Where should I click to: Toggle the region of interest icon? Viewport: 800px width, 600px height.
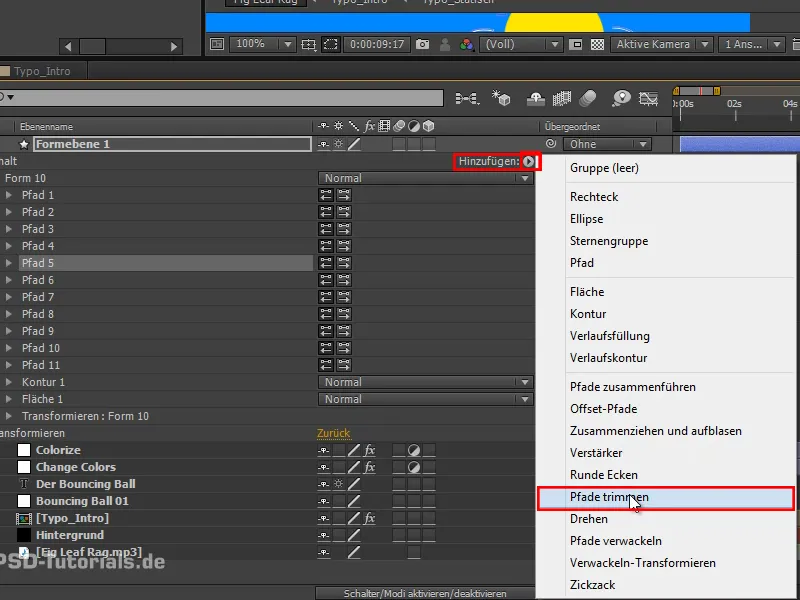576,44
